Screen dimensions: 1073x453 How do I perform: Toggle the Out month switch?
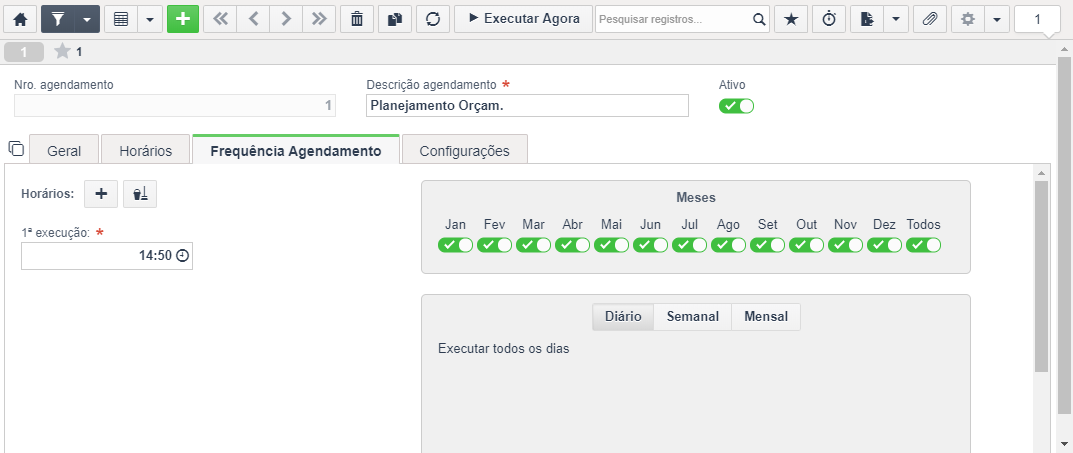tap(807, 245)
